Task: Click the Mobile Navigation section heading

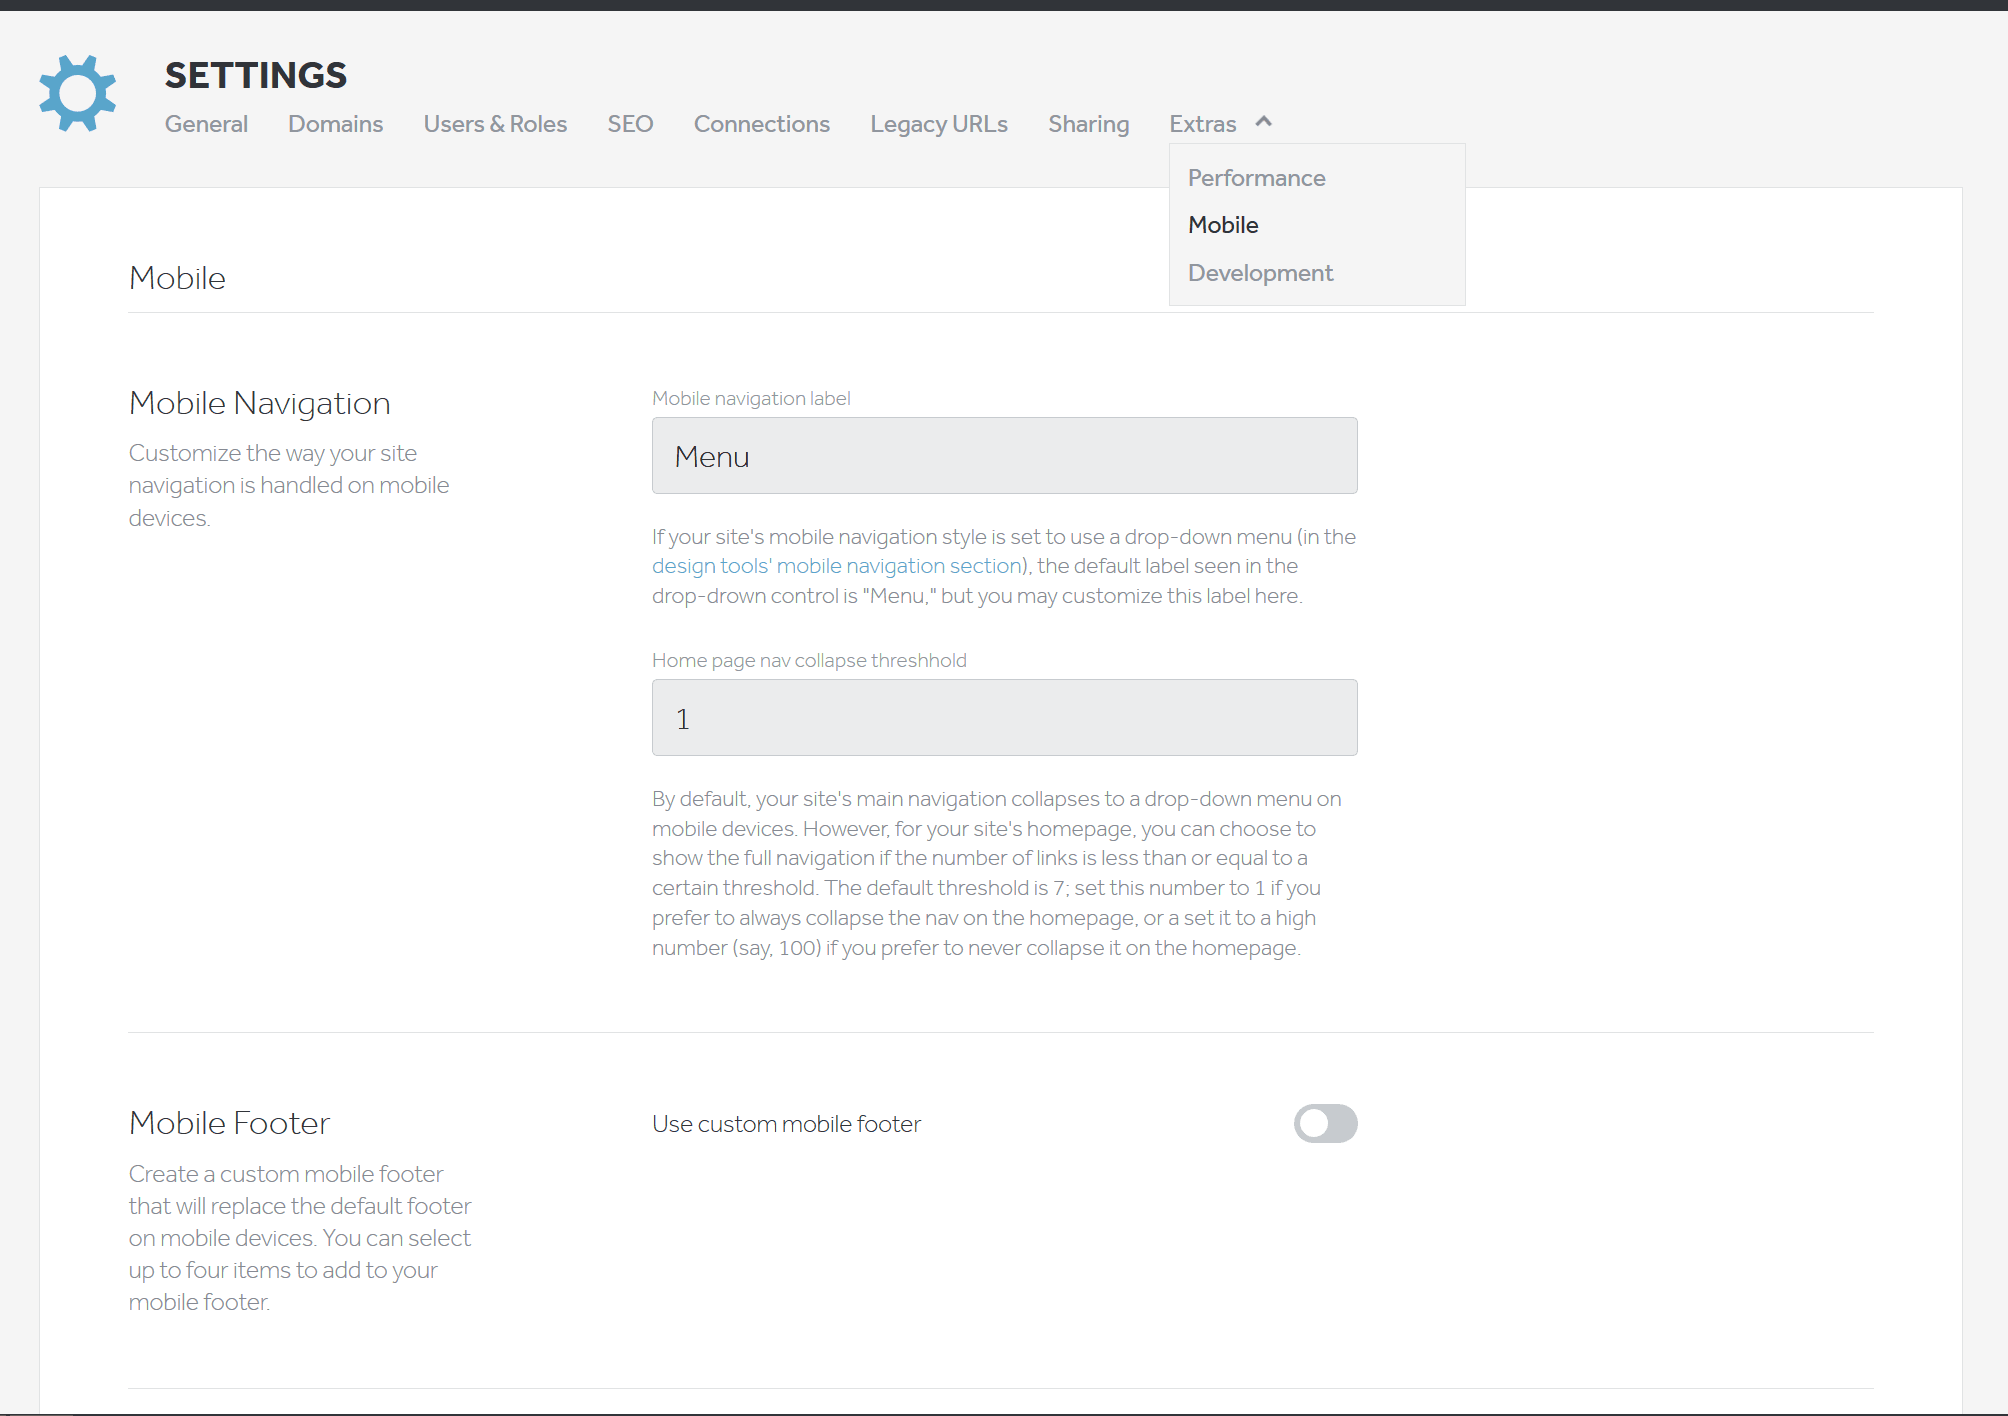Action: [x=260, y=403]
